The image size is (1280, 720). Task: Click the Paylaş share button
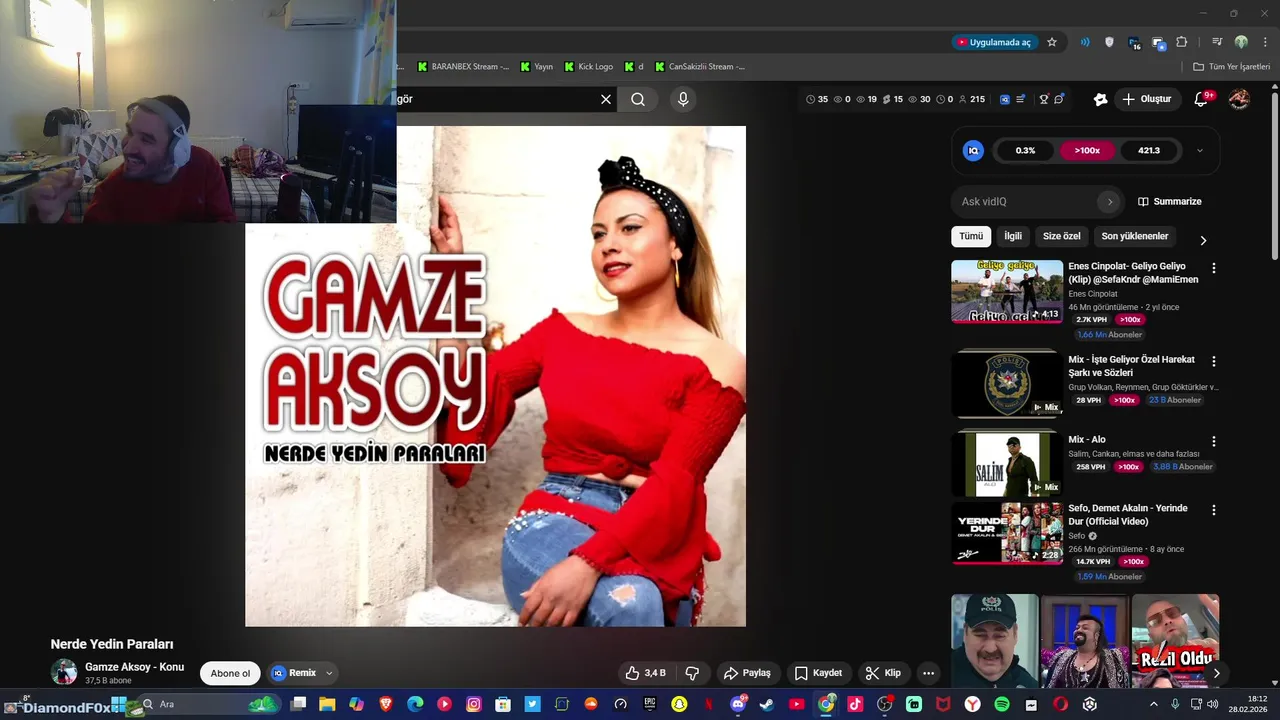pos(748,673)
